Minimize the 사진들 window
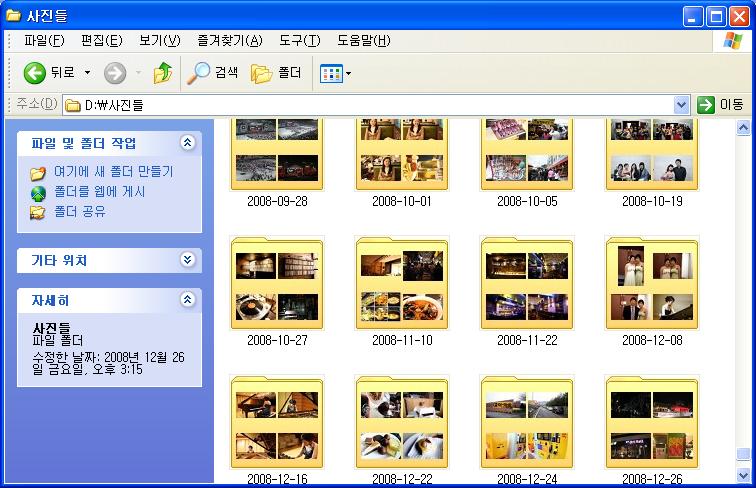The width and height of the screenshot is (756, 488). point(692,17)
